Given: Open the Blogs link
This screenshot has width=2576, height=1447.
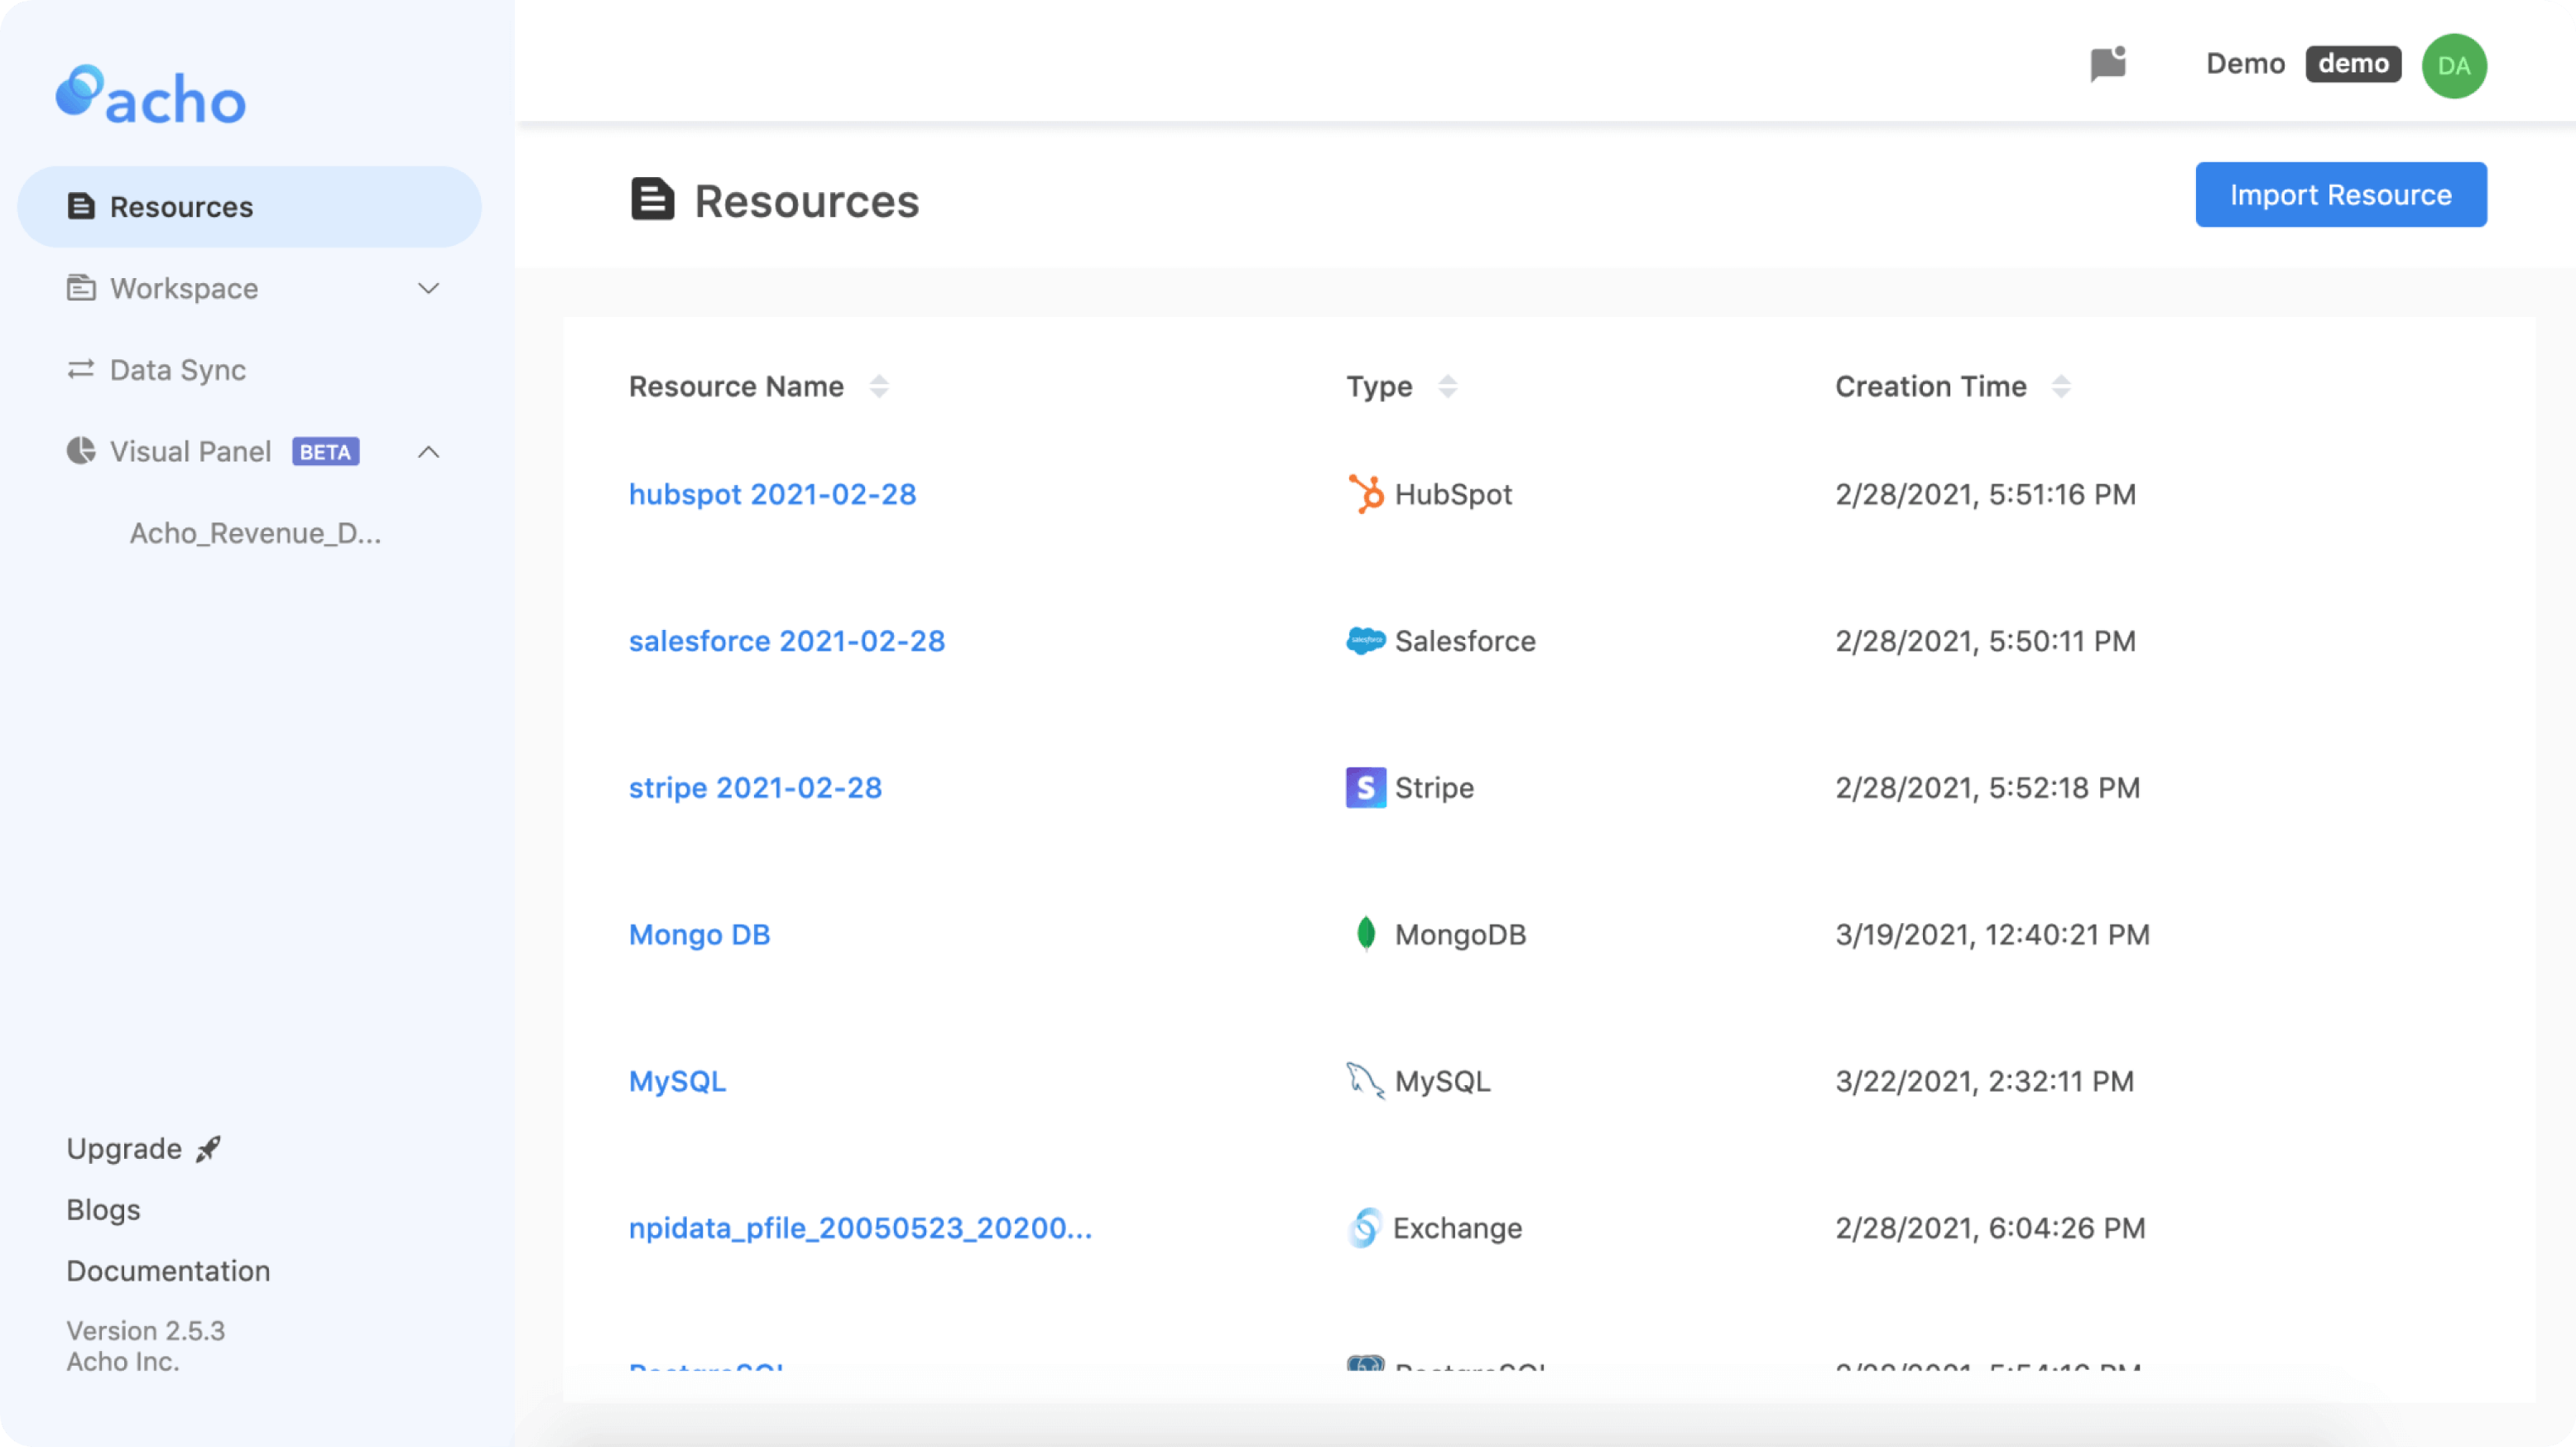Looking at the screenshot, I should coord(103,1210).
